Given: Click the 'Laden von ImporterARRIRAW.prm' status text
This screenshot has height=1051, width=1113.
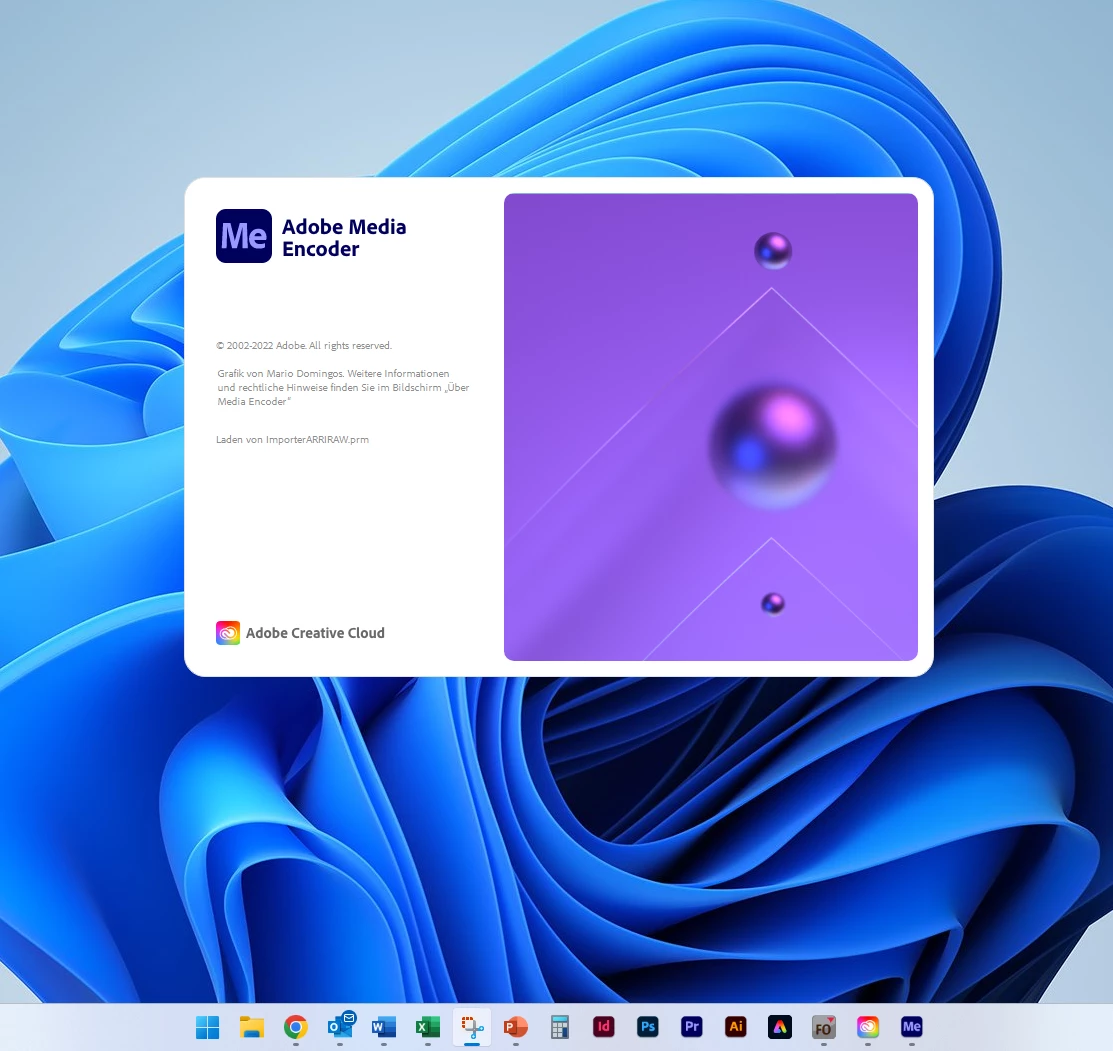Looking at the screenshot, I should [x=292, y=439].
